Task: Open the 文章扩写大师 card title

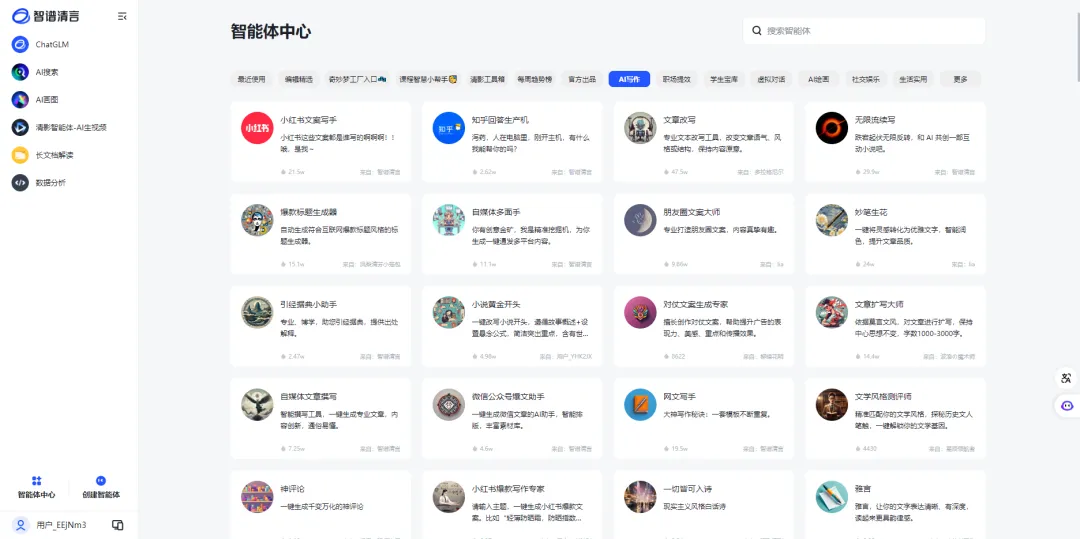Action: pos(879,304)
